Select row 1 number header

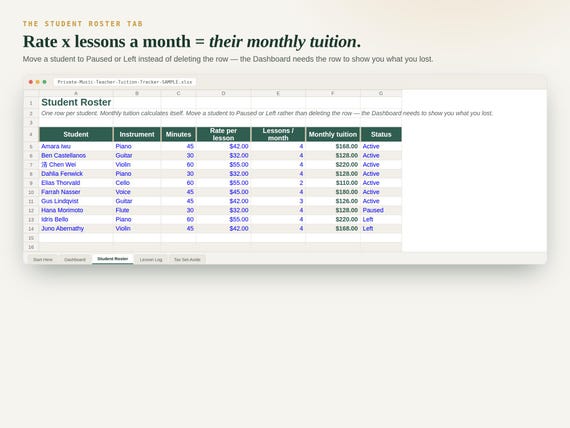click(31, 103)
